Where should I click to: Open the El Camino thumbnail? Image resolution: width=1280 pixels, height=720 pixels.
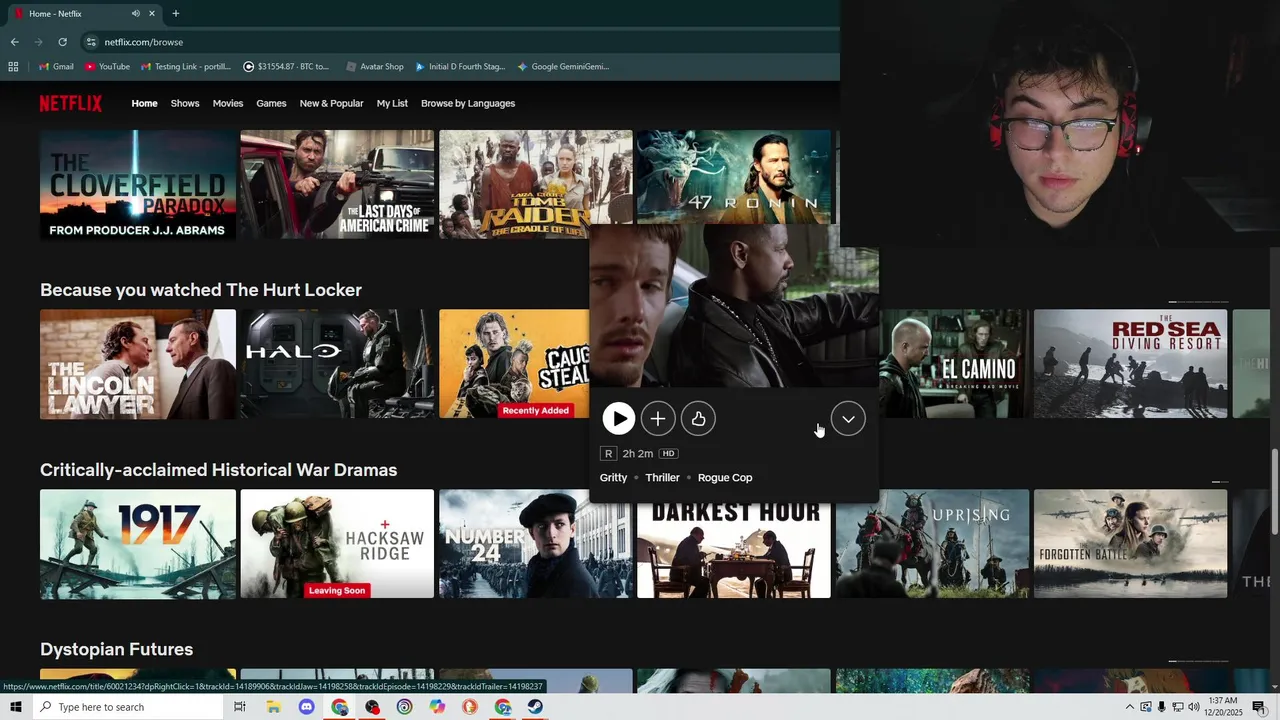(954, 364)
